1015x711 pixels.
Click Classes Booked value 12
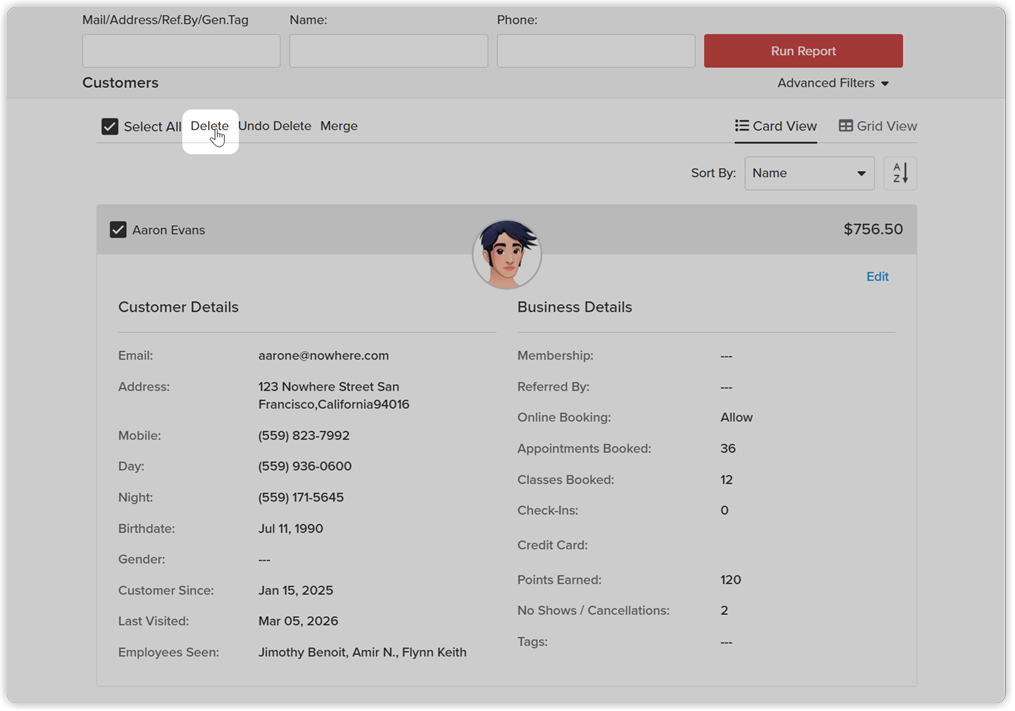tap(726, 480)
